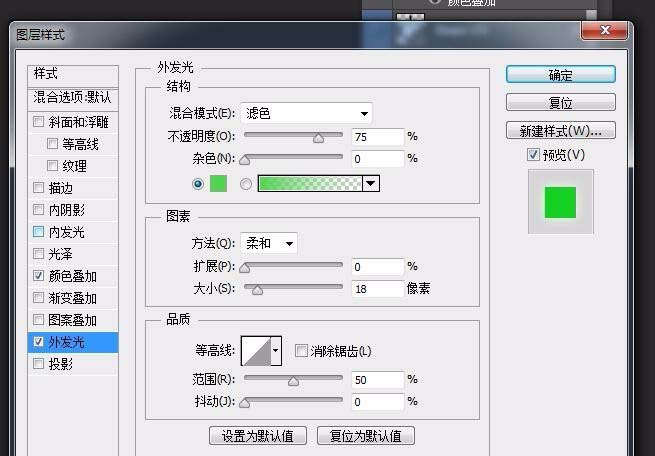Click the 新建样式(W)... button
655x456 pixels.
click(x=560, y=131)
